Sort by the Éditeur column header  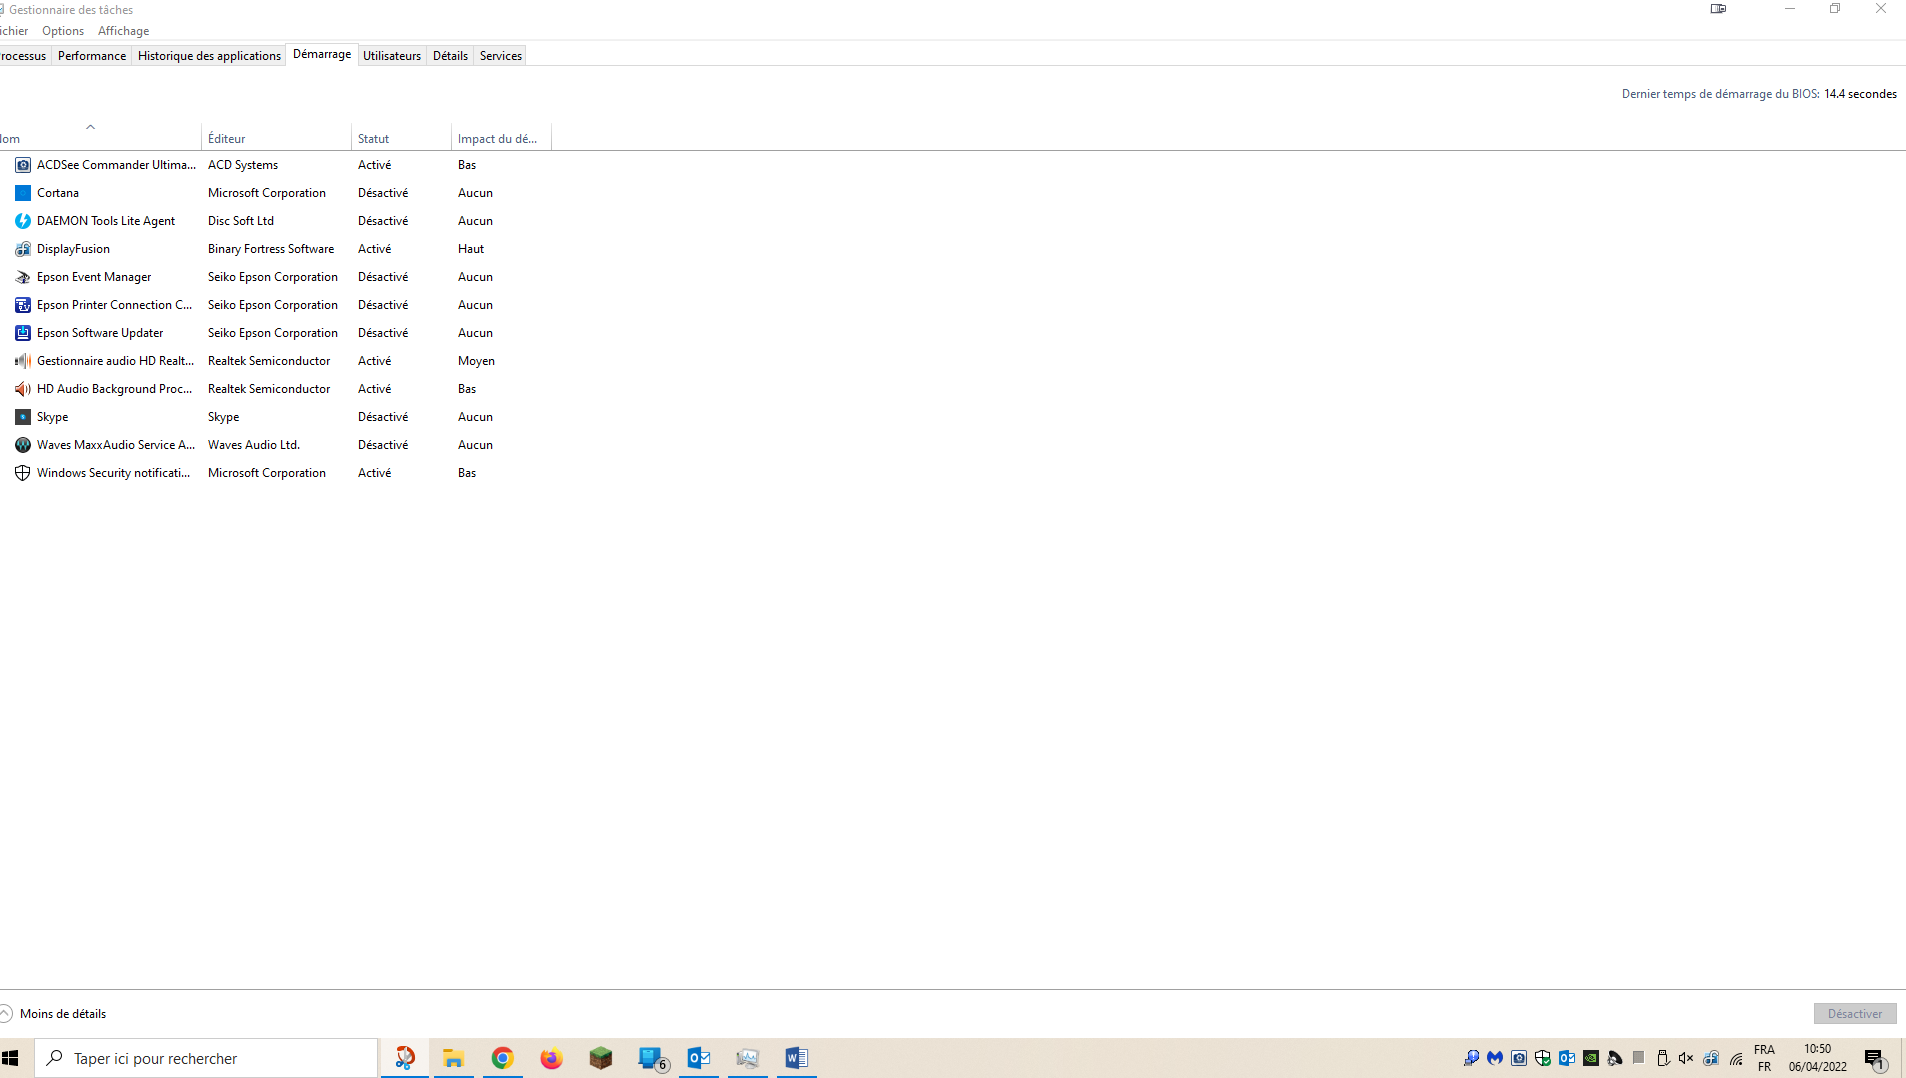tap(276, 139)
